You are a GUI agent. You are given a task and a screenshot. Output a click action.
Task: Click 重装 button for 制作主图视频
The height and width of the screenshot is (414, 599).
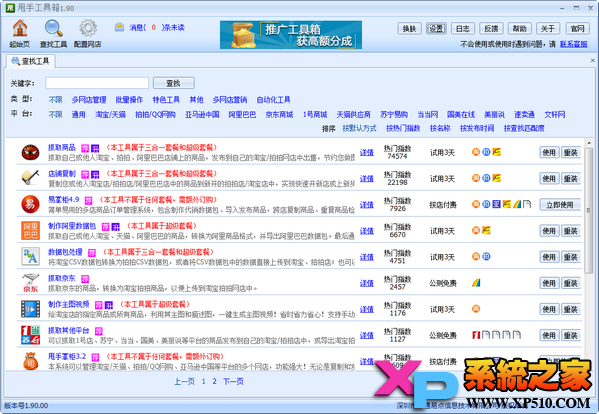(x=571, y=309)
